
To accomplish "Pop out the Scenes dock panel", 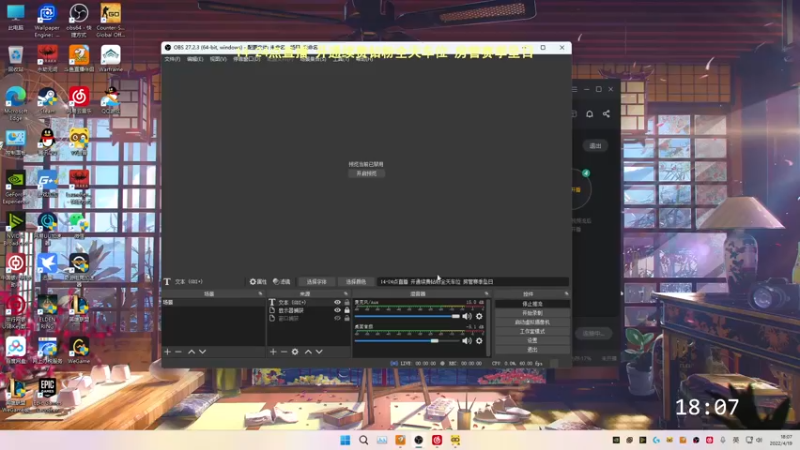I will (x=260, y=294).
